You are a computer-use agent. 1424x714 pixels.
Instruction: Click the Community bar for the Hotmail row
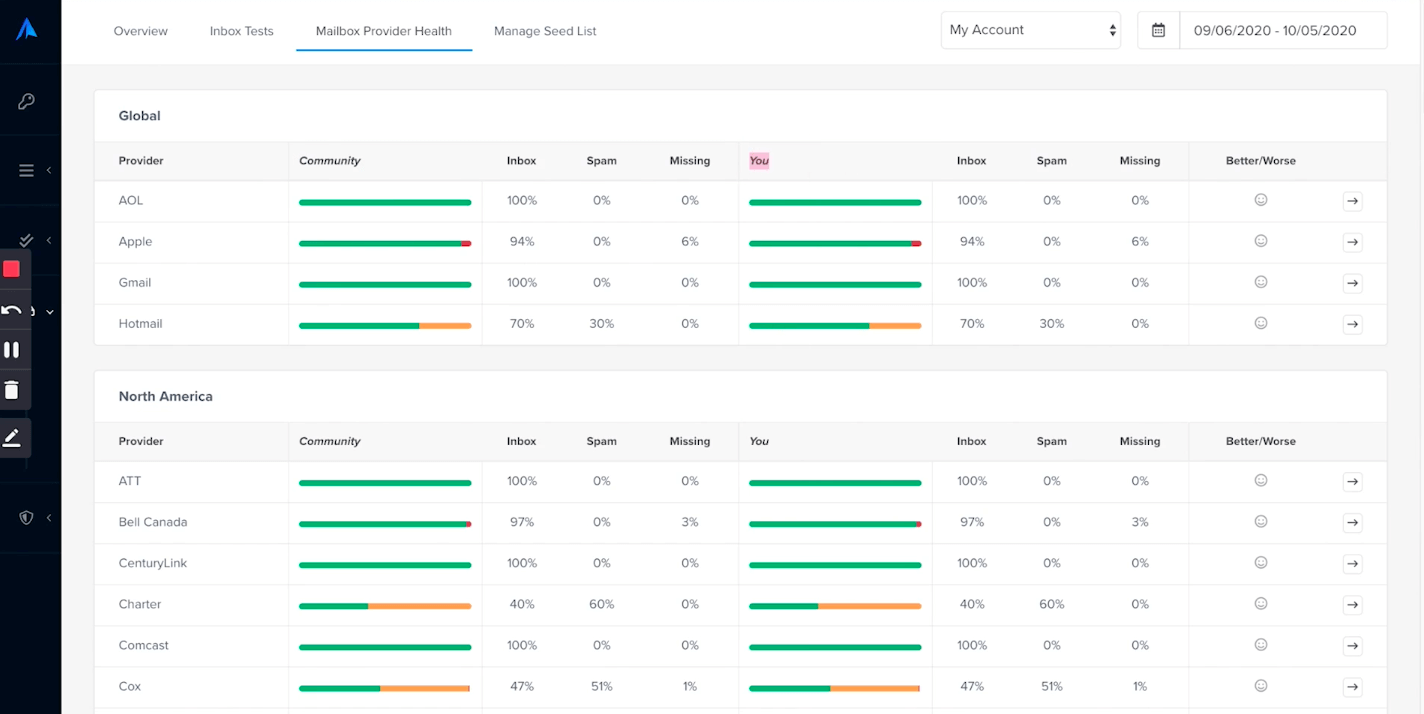point(385,325)
